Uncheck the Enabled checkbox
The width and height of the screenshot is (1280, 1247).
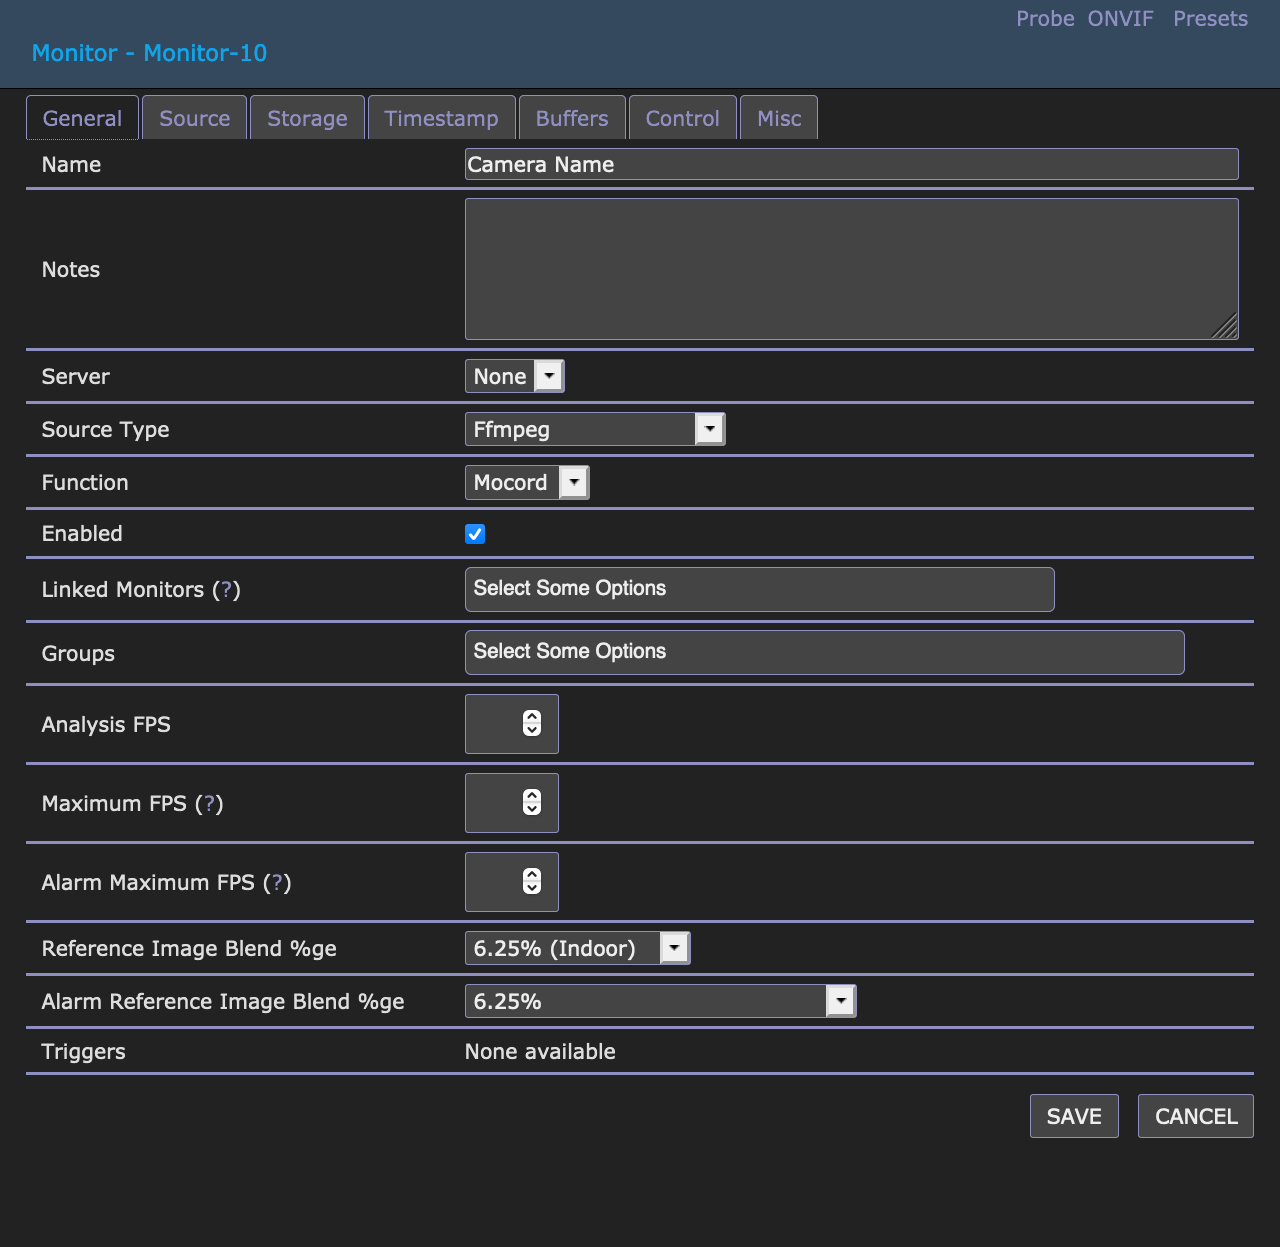[475, 534]
